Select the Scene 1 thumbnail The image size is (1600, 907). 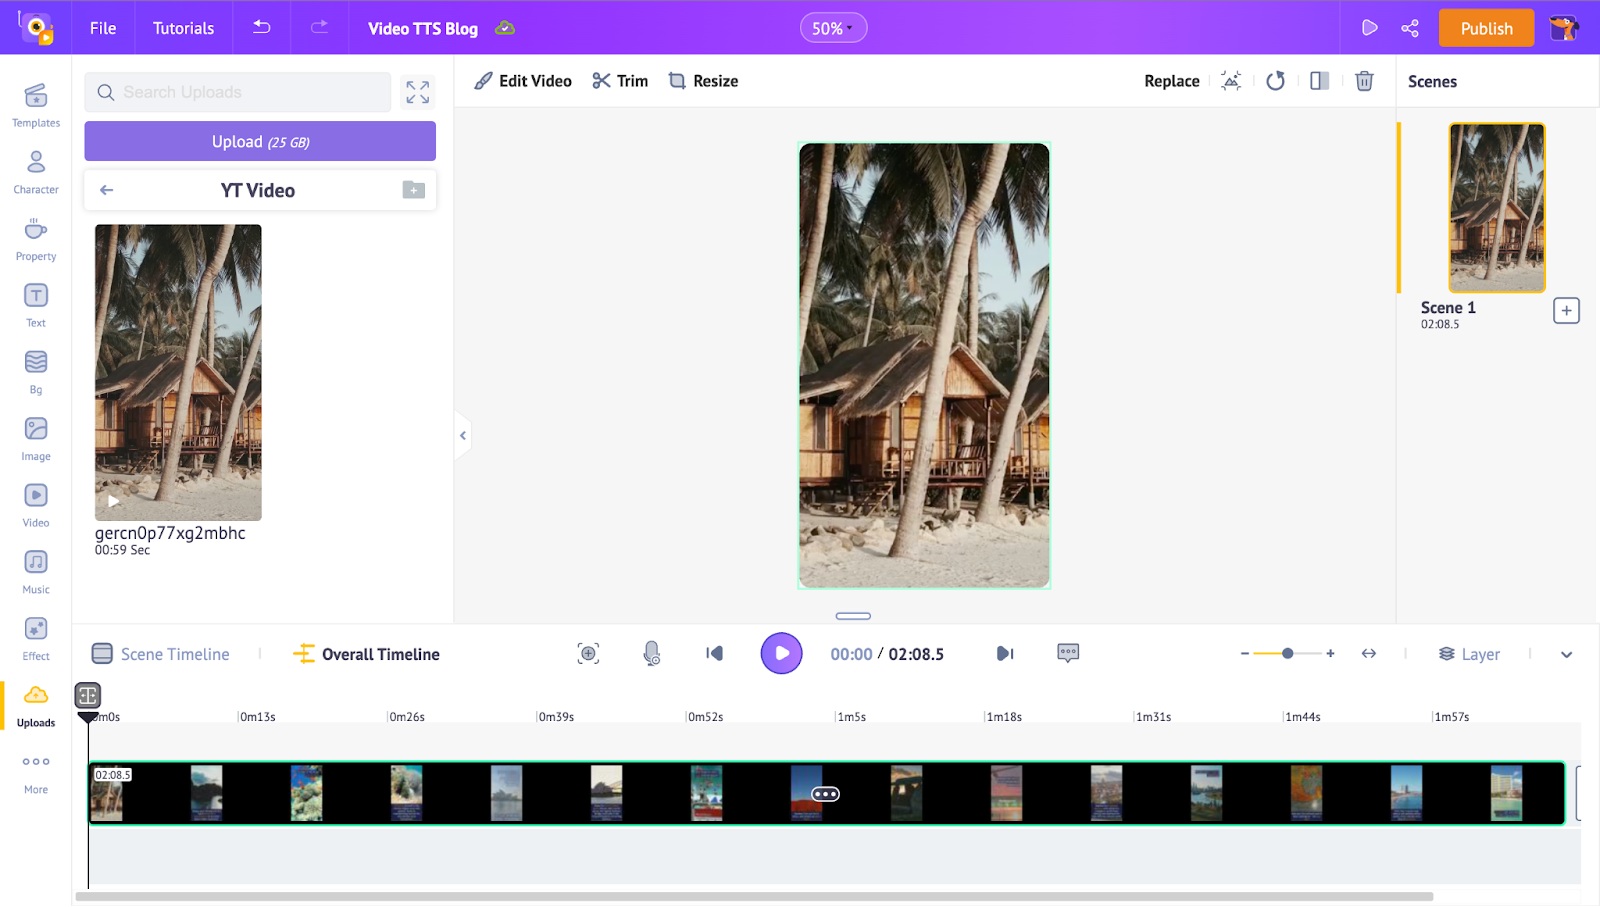[x=1497, y=208]
